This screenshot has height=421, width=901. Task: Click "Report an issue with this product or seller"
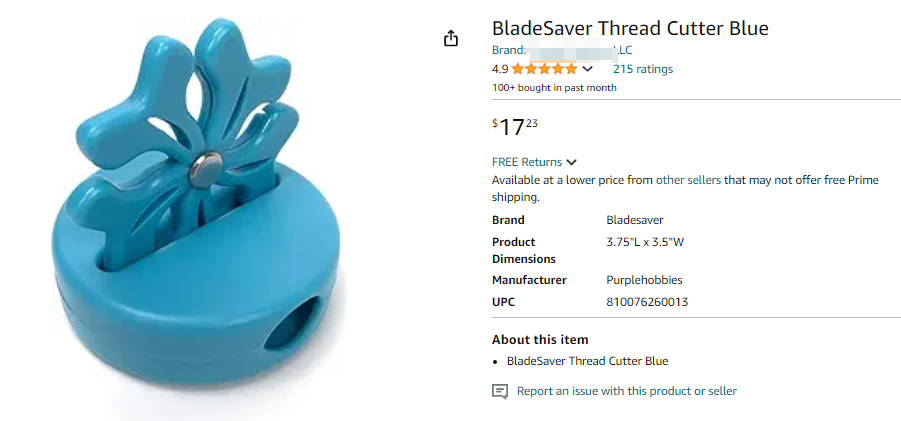(x=626, y=391)
